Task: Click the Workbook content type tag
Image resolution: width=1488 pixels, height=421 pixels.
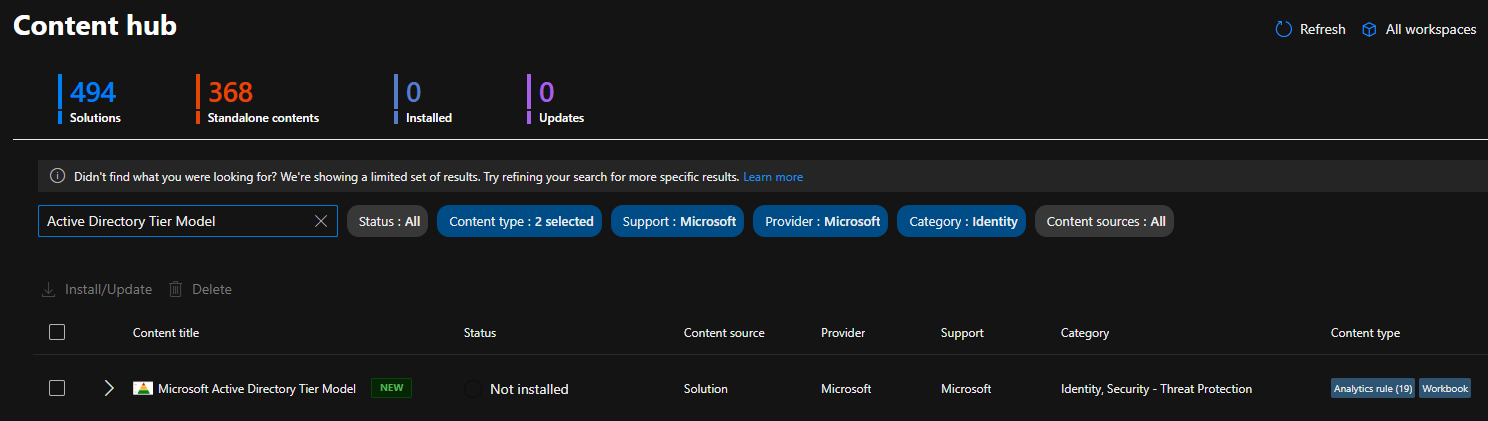Action: (1445, 388)
